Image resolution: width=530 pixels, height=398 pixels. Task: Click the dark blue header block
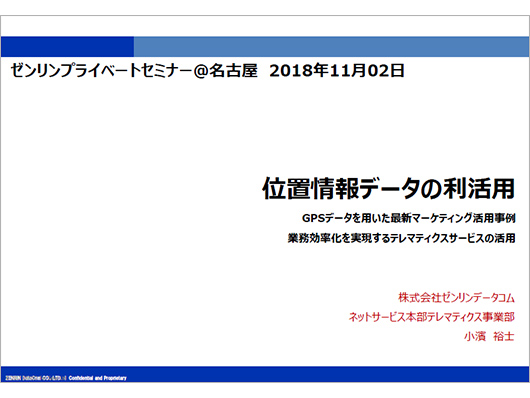67,47
